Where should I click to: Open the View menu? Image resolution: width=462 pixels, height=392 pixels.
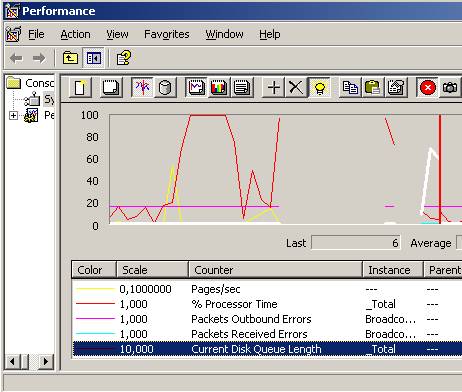(x=117, y=34)
